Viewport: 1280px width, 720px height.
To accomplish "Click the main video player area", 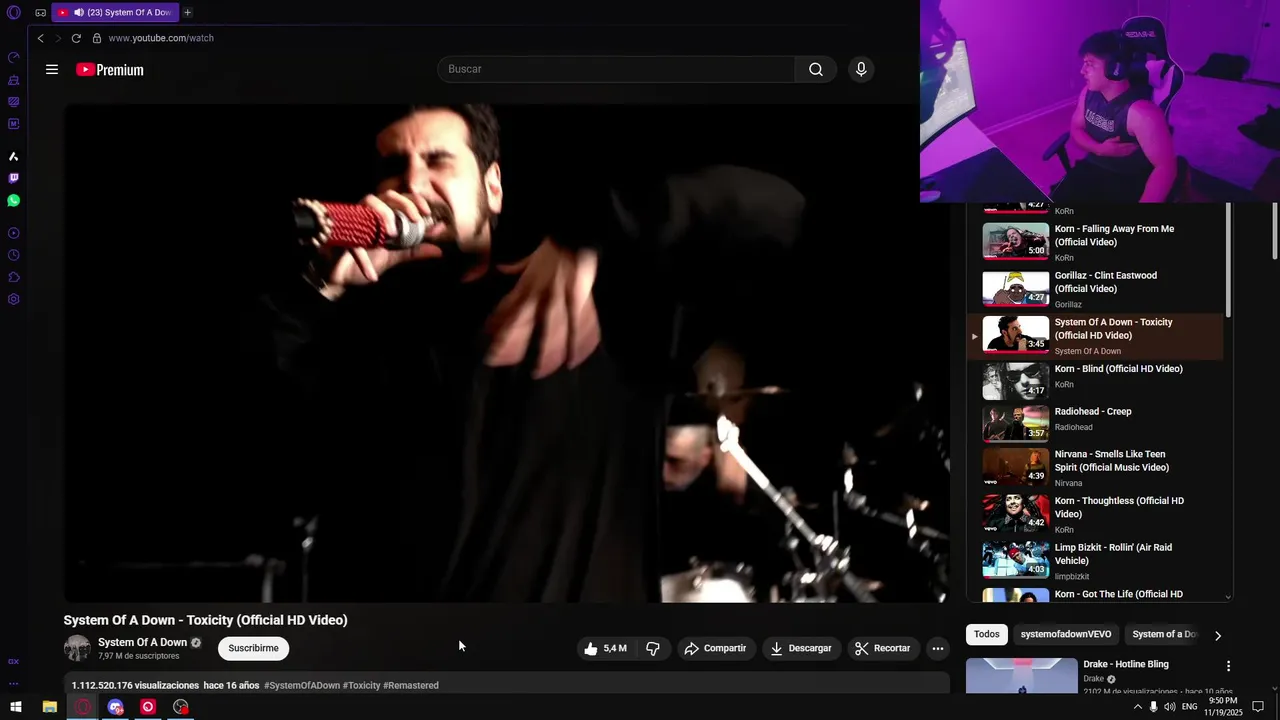I will pos(507,352).
